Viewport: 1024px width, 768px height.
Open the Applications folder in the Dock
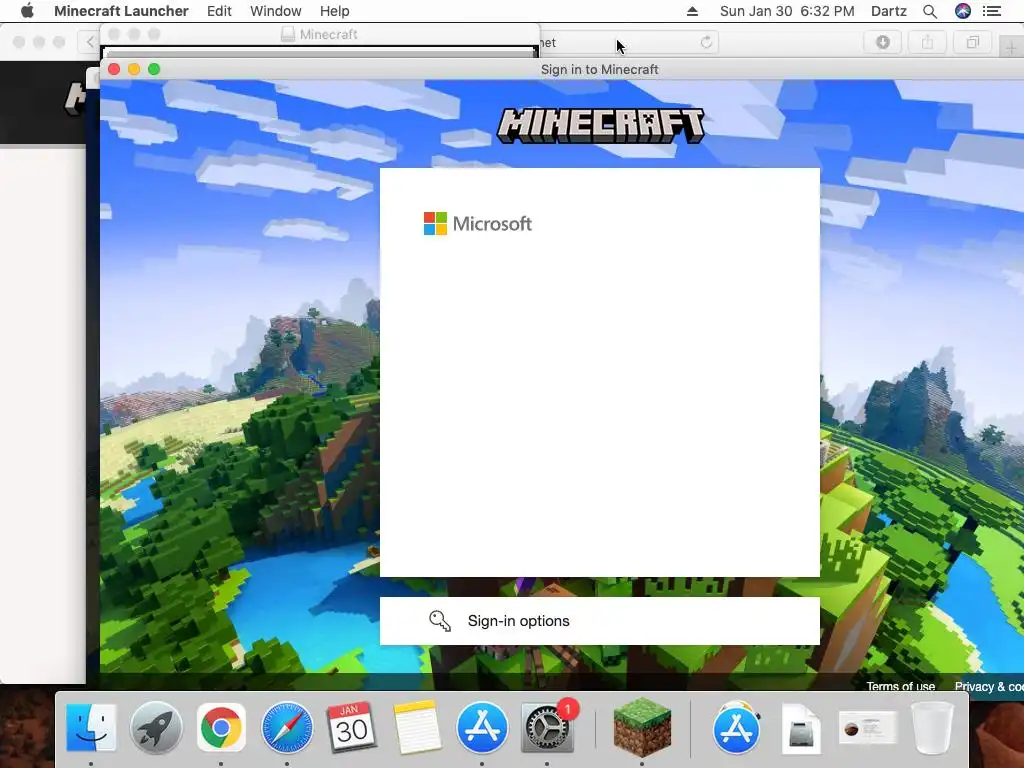point(737,727)
